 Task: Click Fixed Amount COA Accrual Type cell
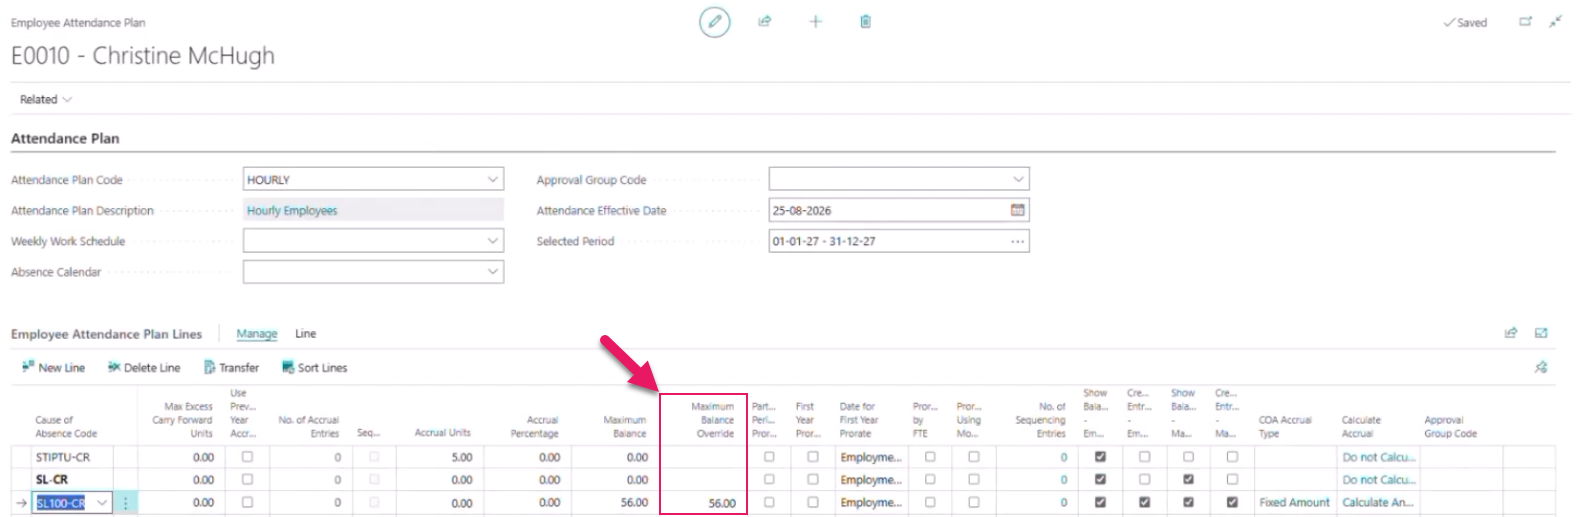[1294, 503]
